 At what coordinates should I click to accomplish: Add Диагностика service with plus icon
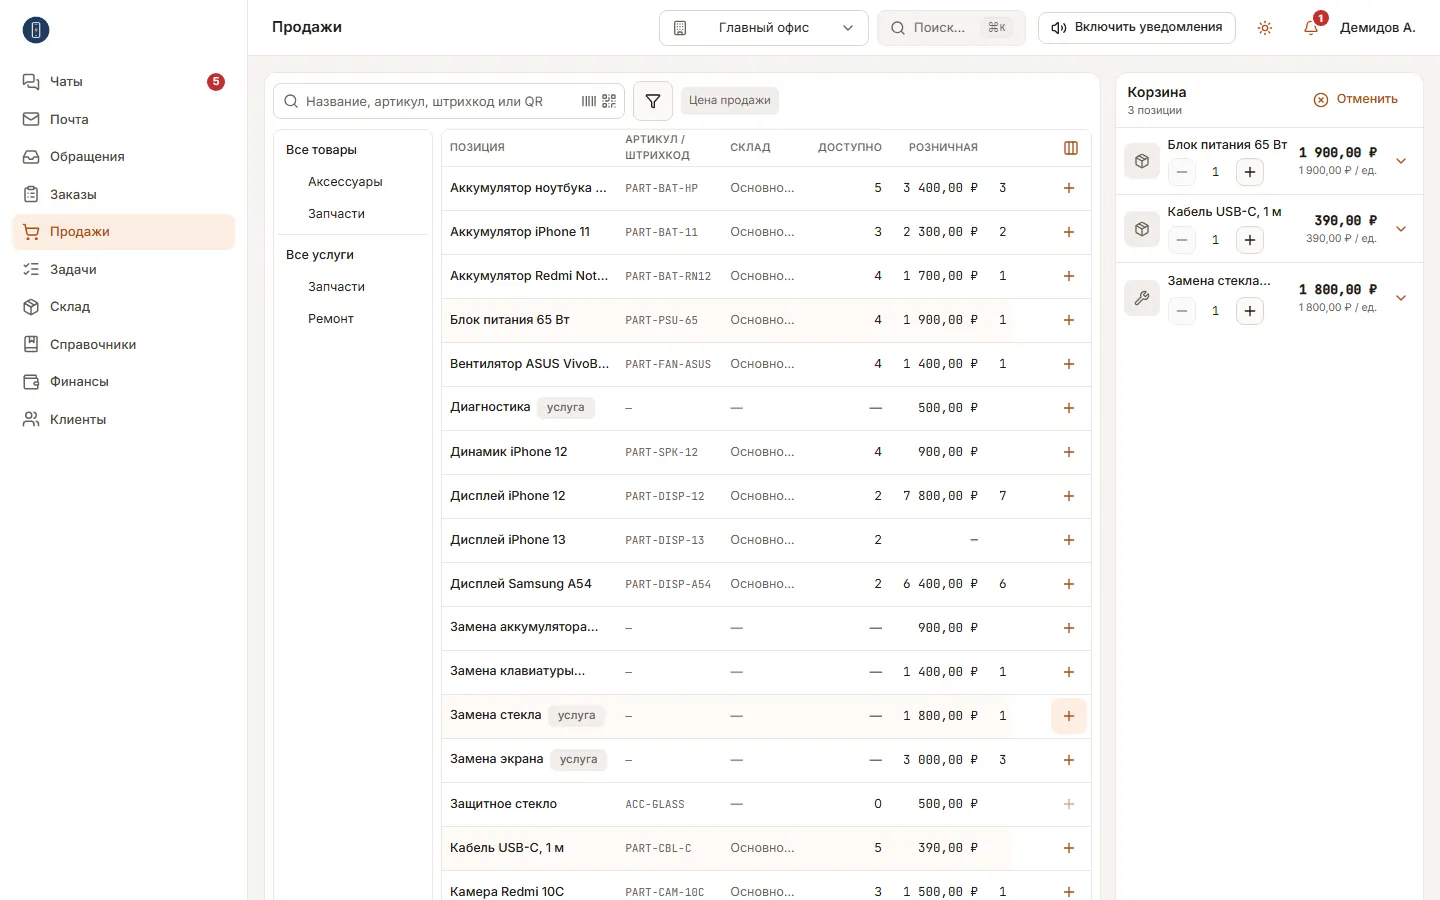click(x=1069, y=408)
